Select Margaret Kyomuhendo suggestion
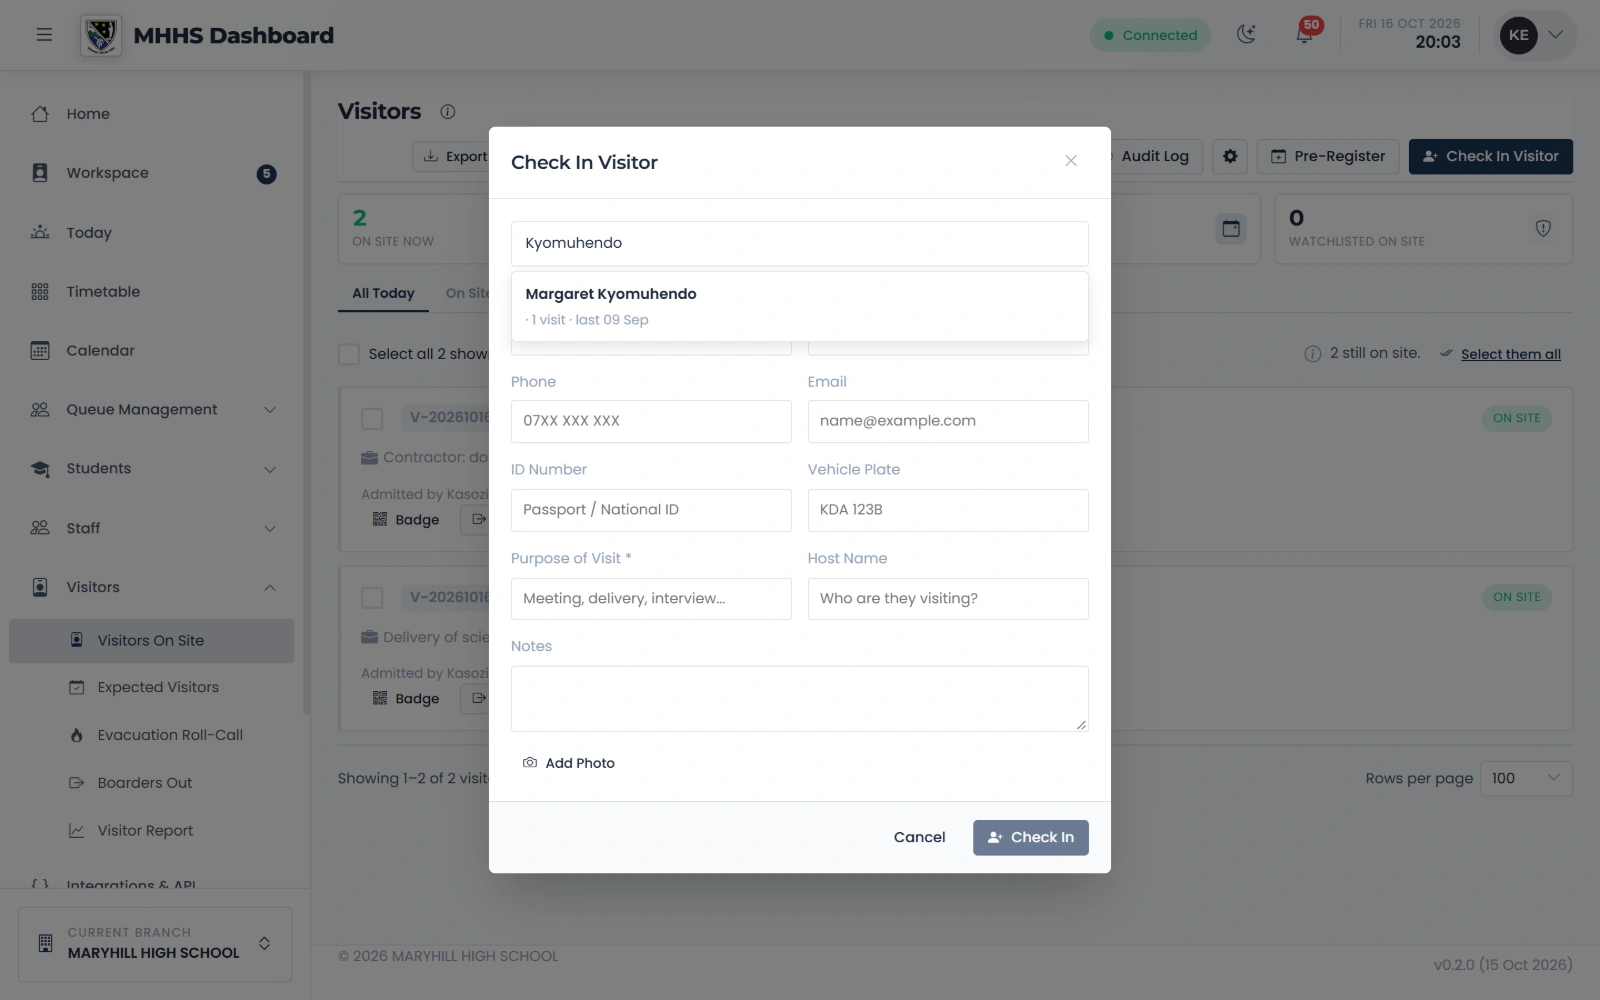 799,306
